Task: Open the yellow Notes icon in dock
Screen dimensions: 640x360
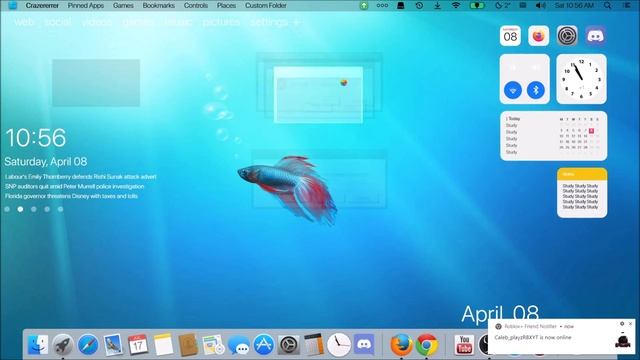Action: pyautogui.click(x=163, y=345)
